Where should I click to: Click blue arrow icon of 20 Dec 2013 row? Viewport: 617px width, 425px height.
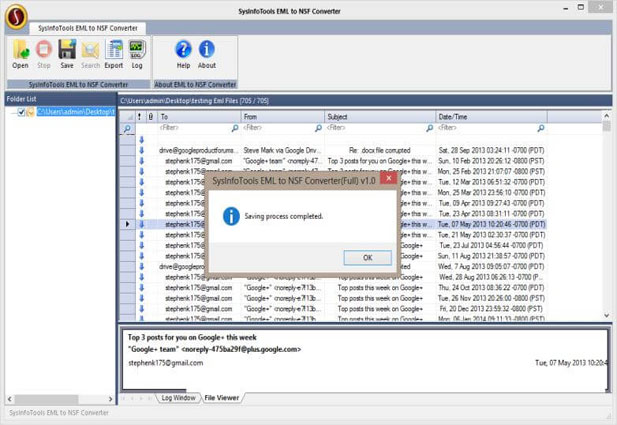pyautogui.click(x=142, y=309)
